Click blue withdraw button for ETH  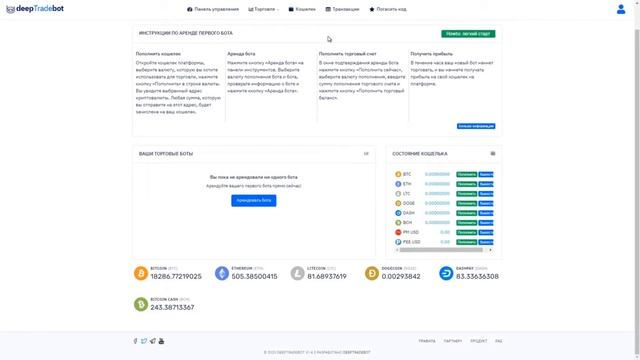tap(486, 184)
